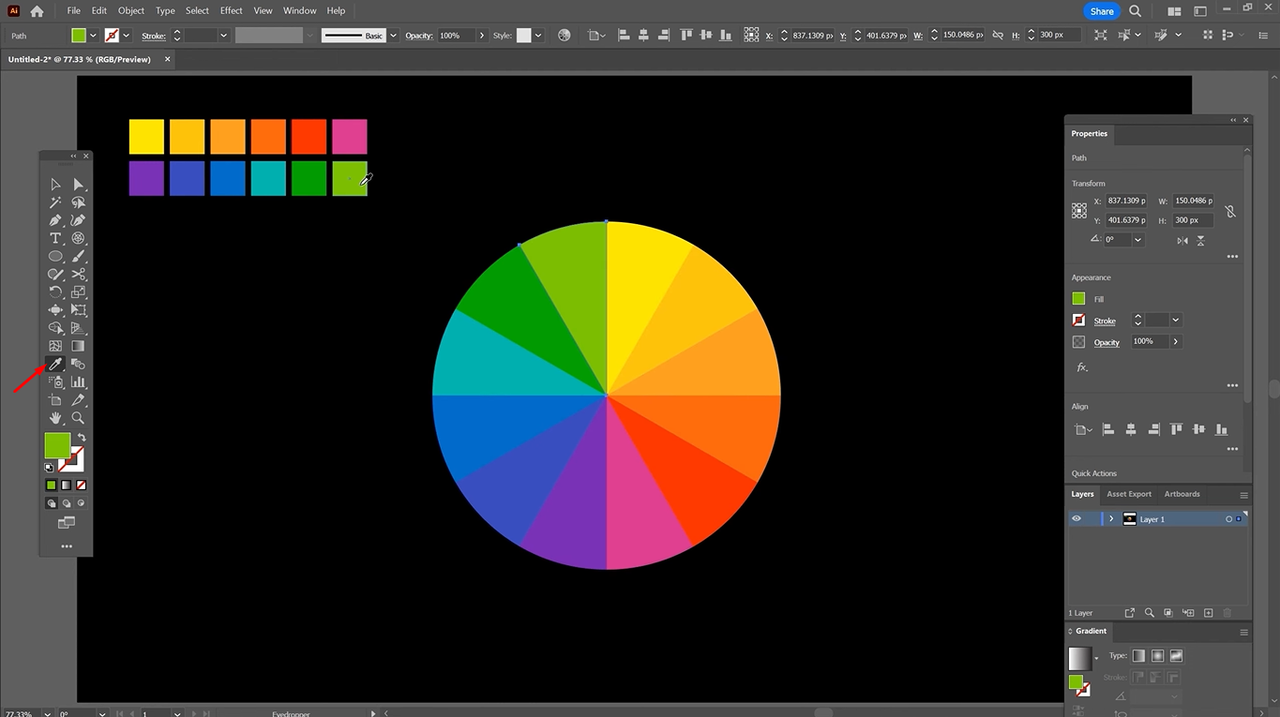The height and width of the screenshot is (717, 1280).
Task: Open brush definition Basic dropdown
Action: click(x=393, y=35)
